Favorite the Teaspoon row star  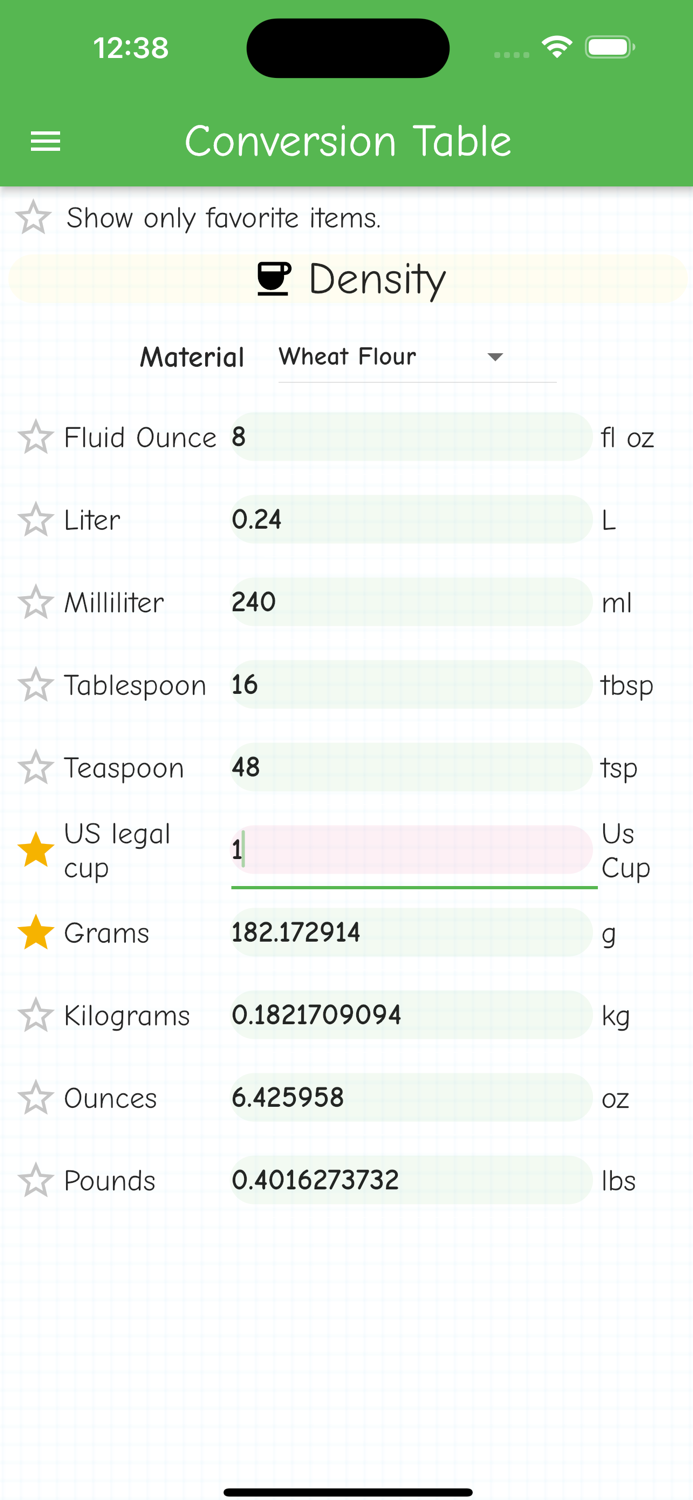(x=35, y=767)
